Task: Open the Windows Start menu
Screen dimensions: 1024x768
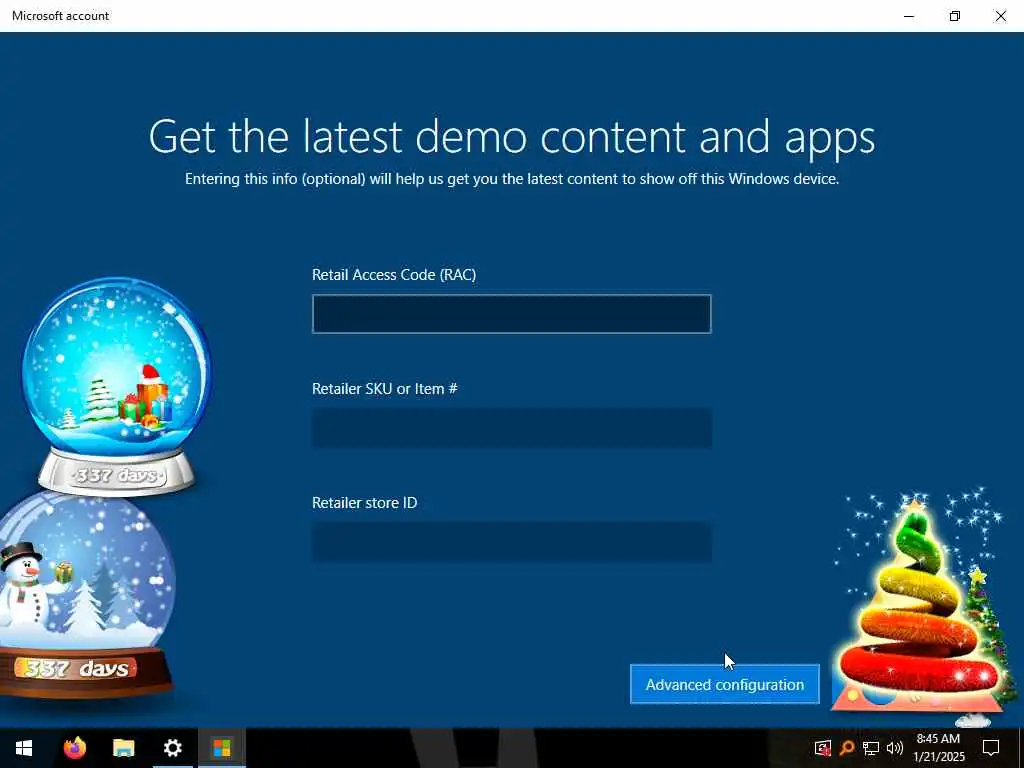Action: coord(24,748)
